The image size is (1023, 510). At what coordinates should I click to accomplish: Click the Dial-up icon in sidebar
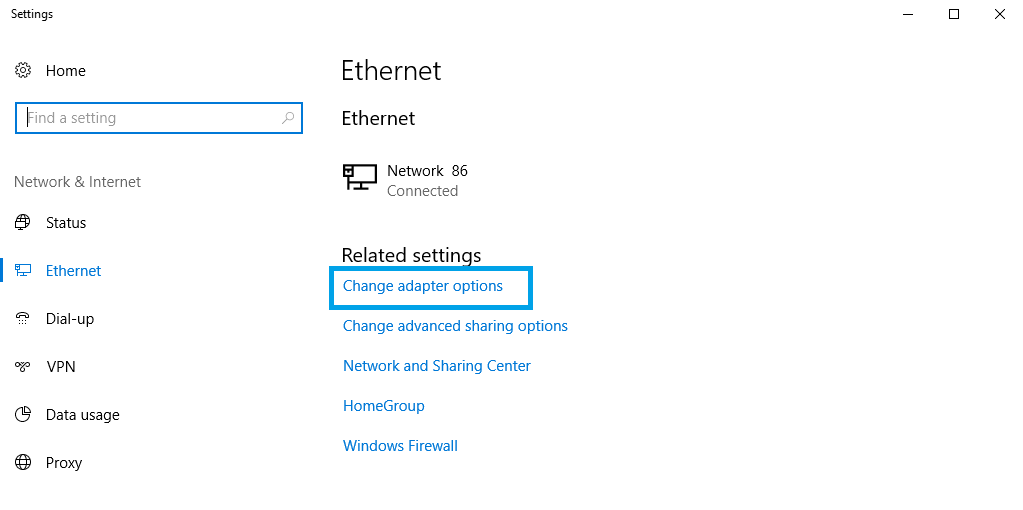(23, 319)
